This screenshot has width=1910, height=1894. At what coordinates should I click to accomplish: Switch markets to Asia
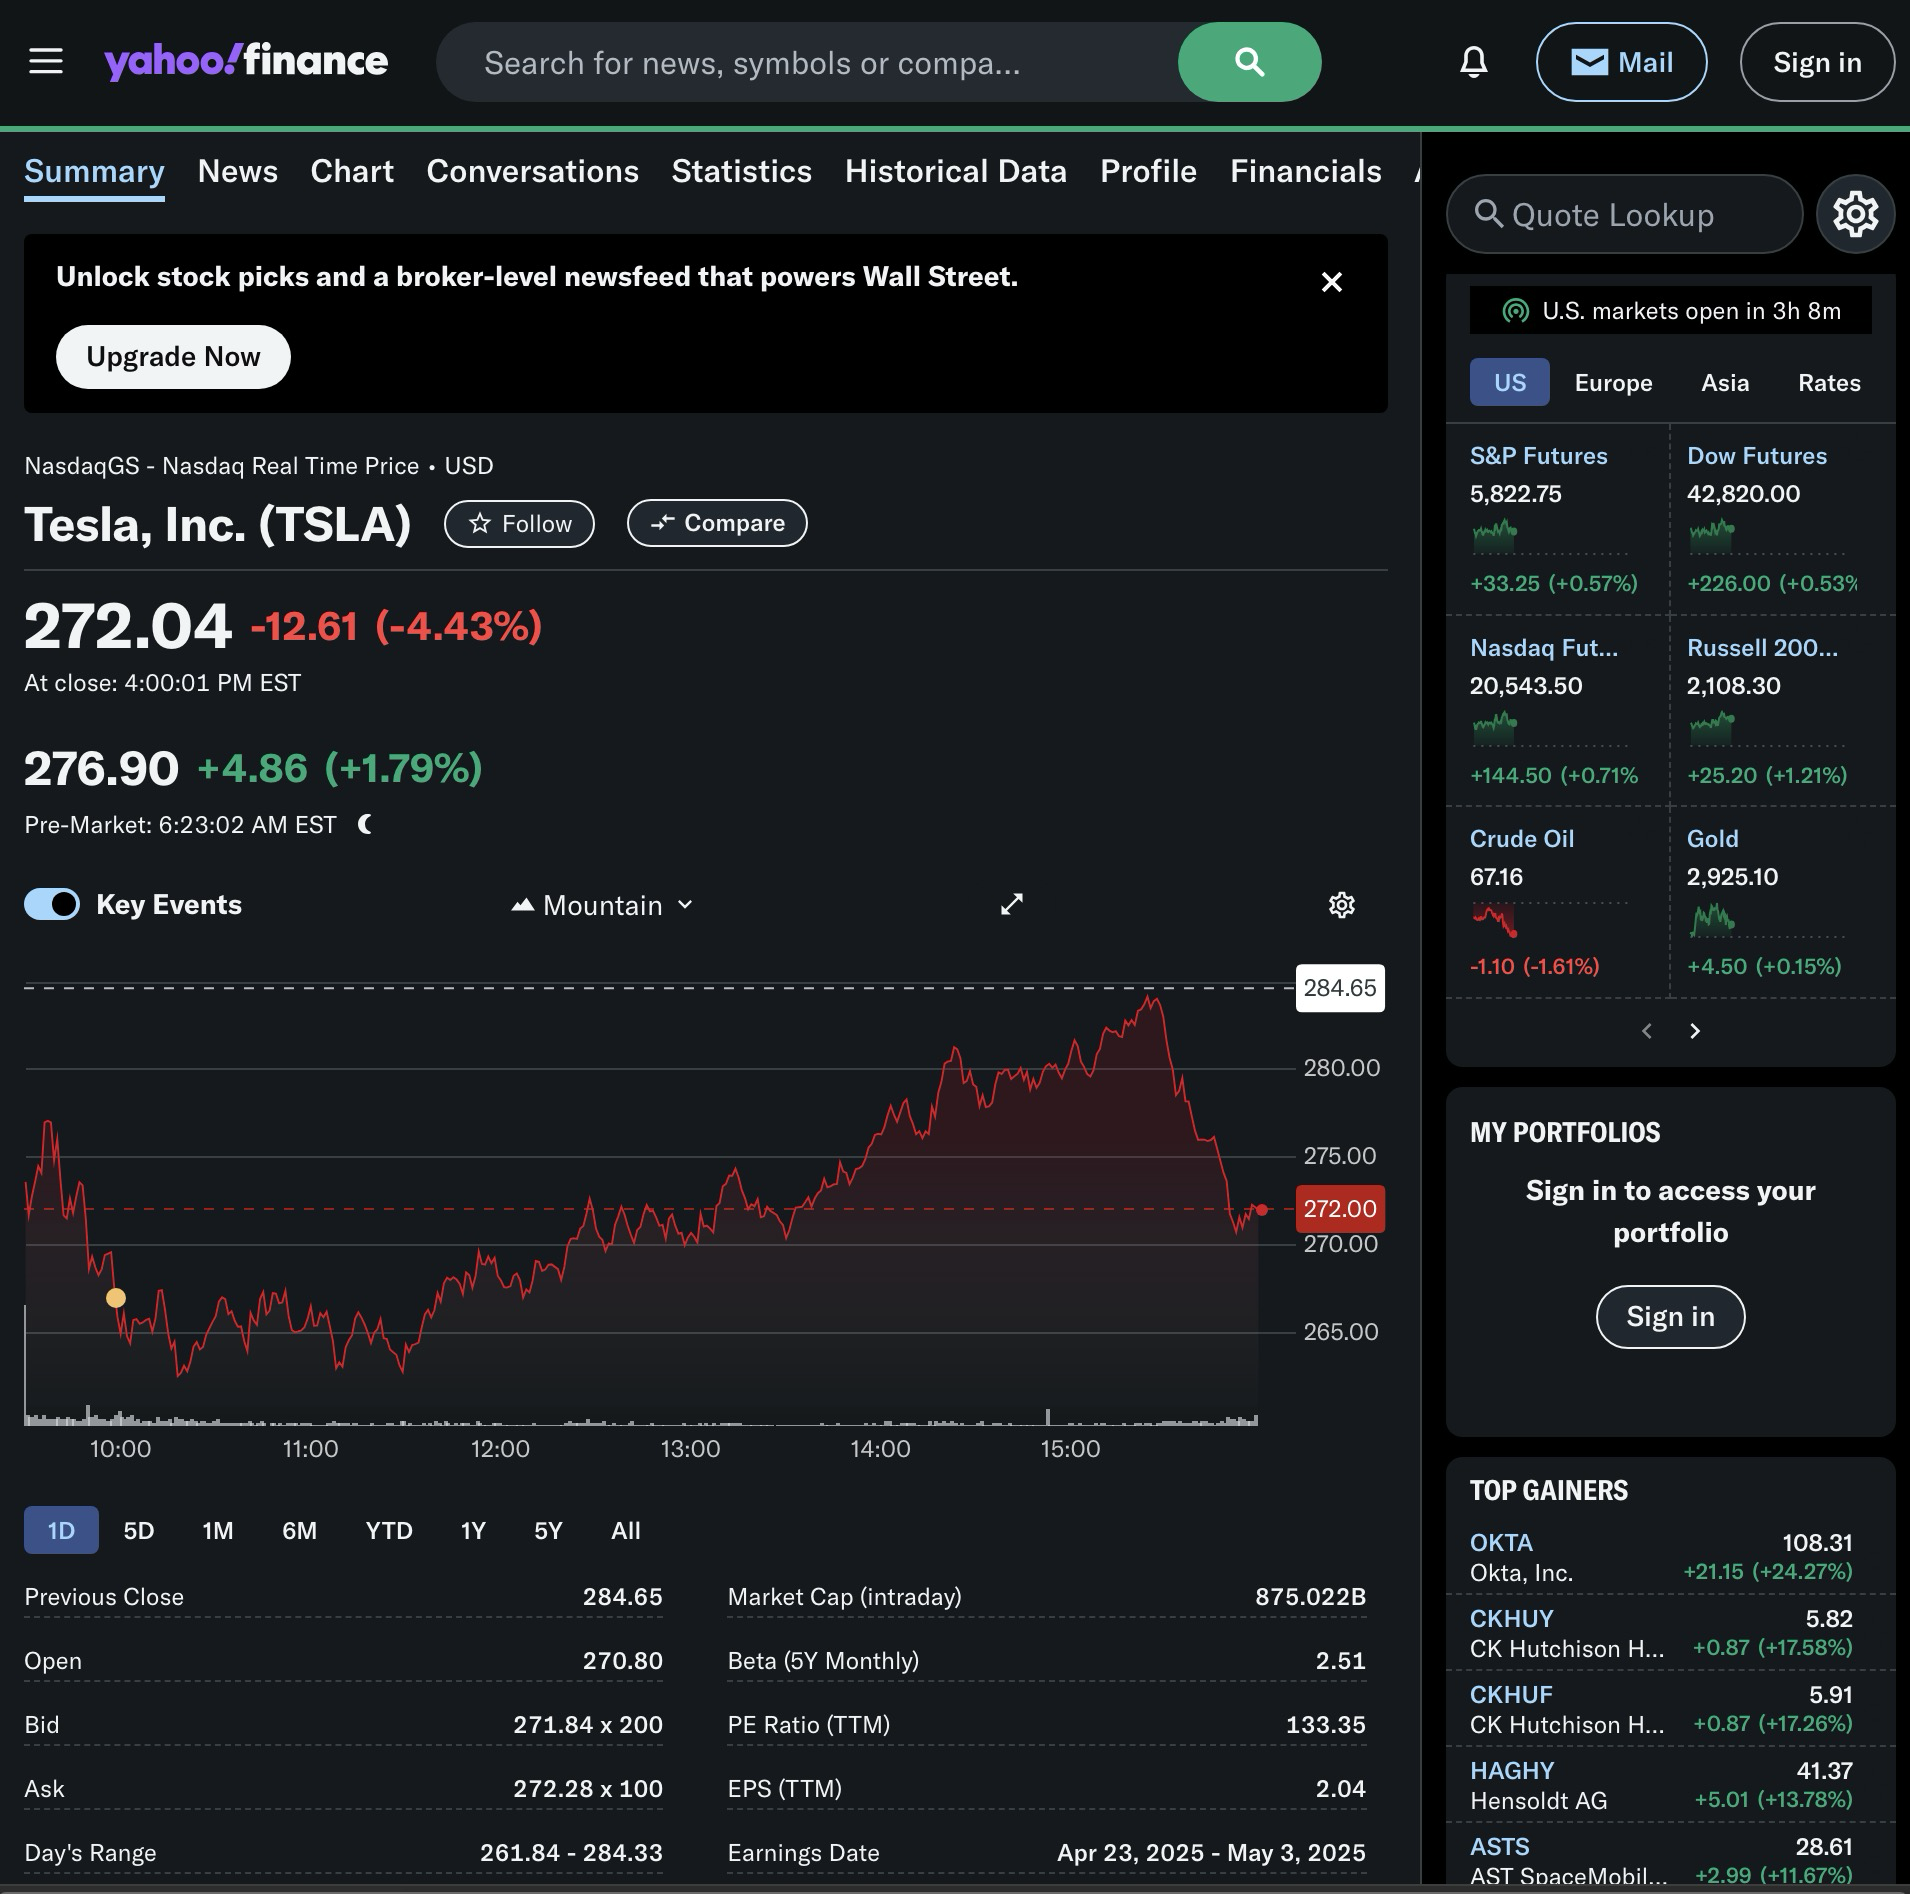point(1725,382)
